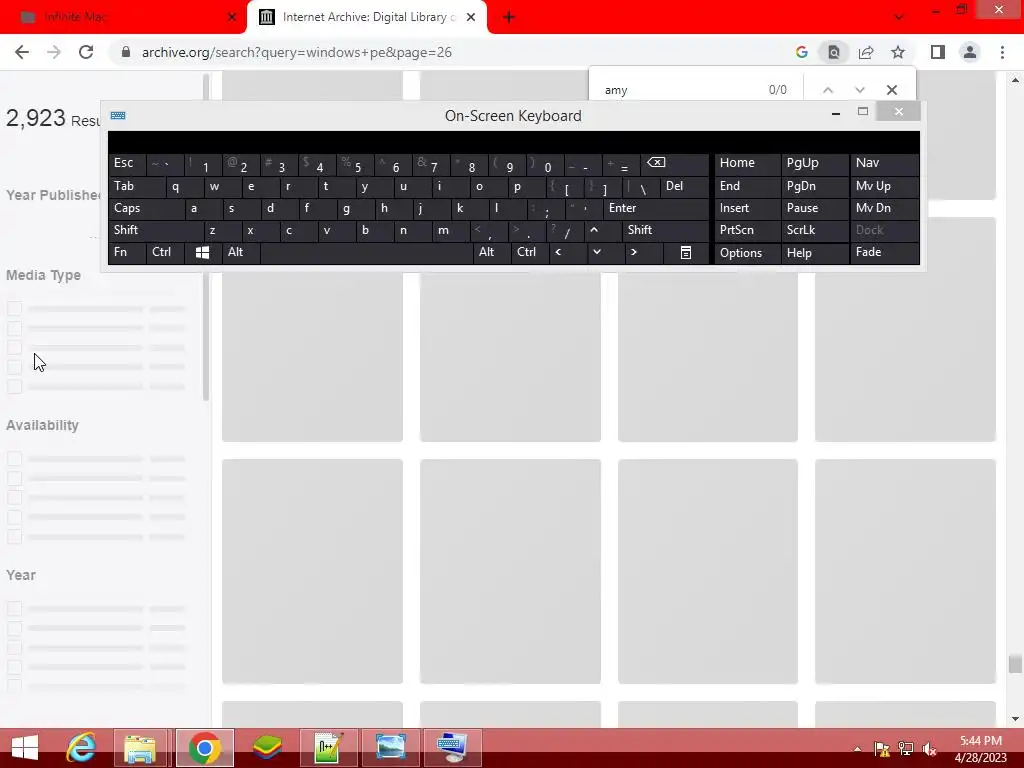Click the PrtScn key

[x=747, y=231]
